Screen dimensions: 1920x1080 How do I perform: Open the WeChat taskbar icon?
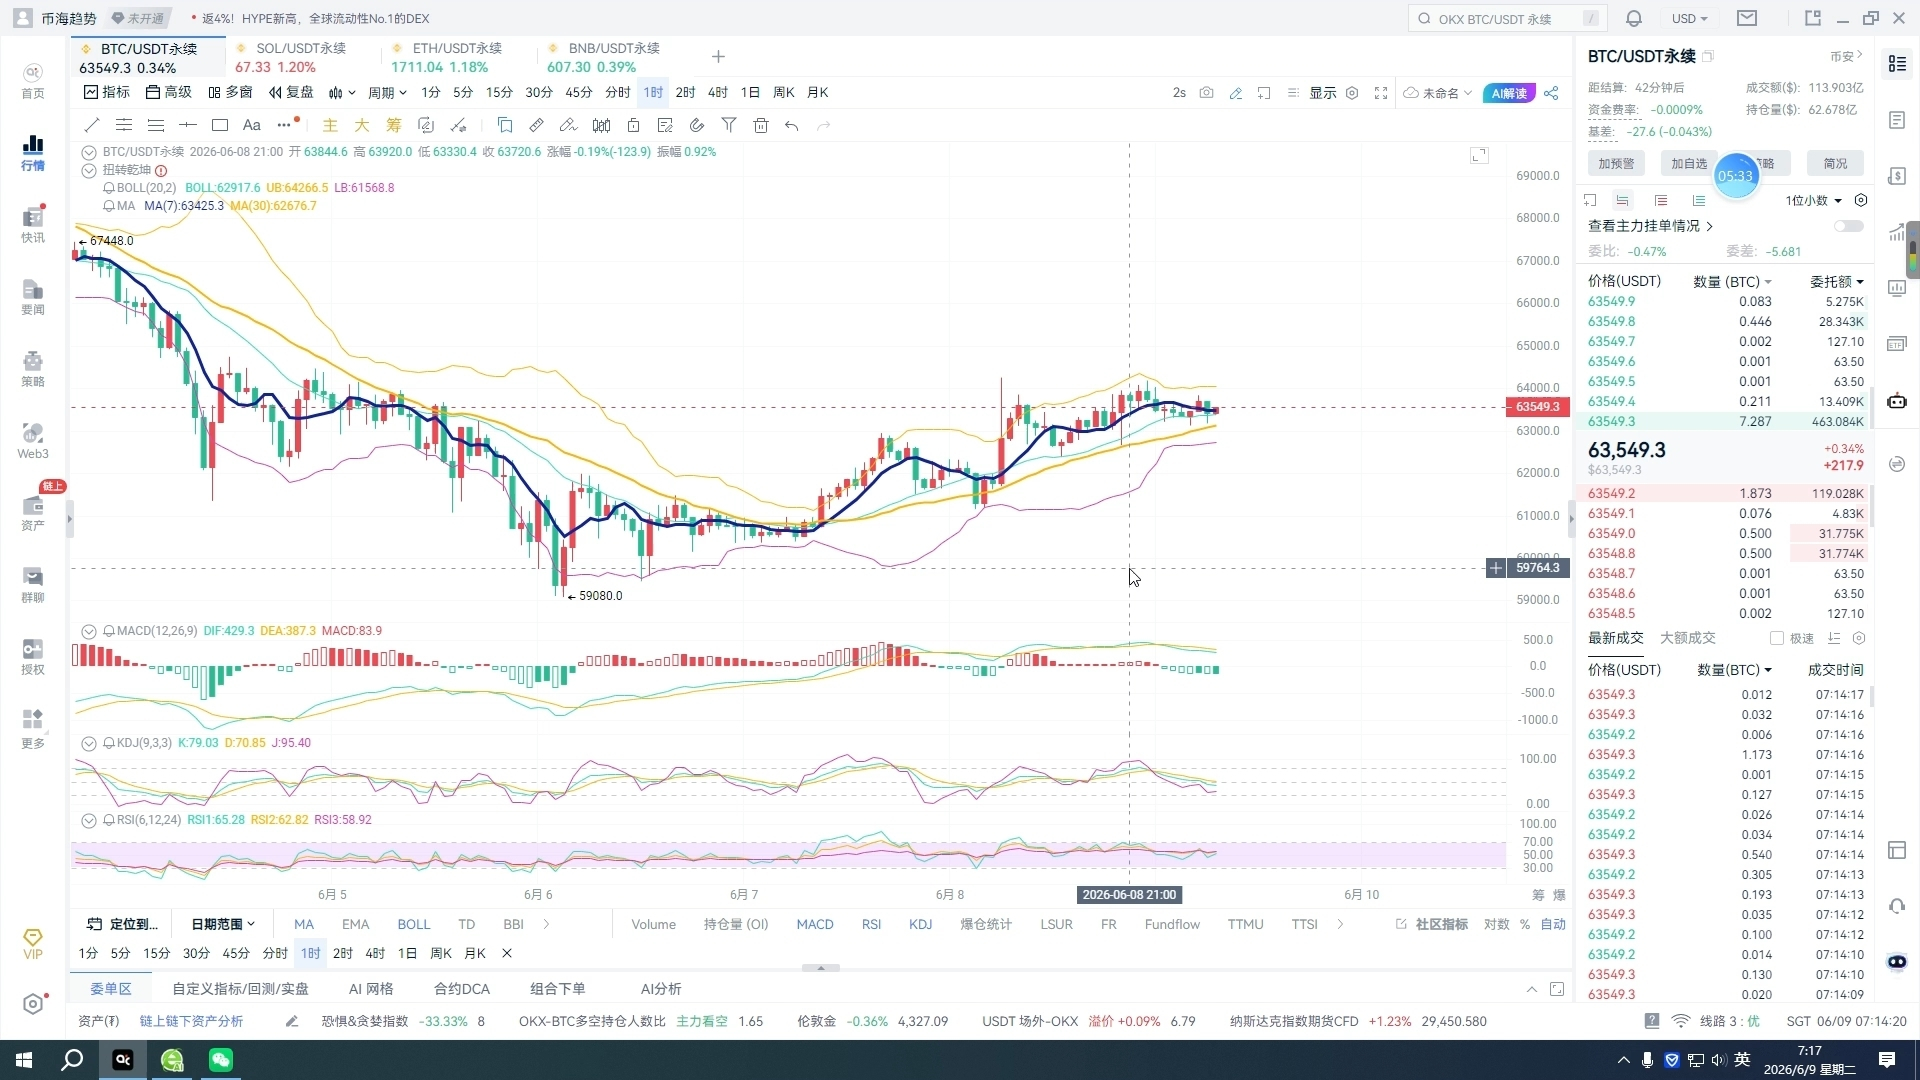pos(220,1060)
